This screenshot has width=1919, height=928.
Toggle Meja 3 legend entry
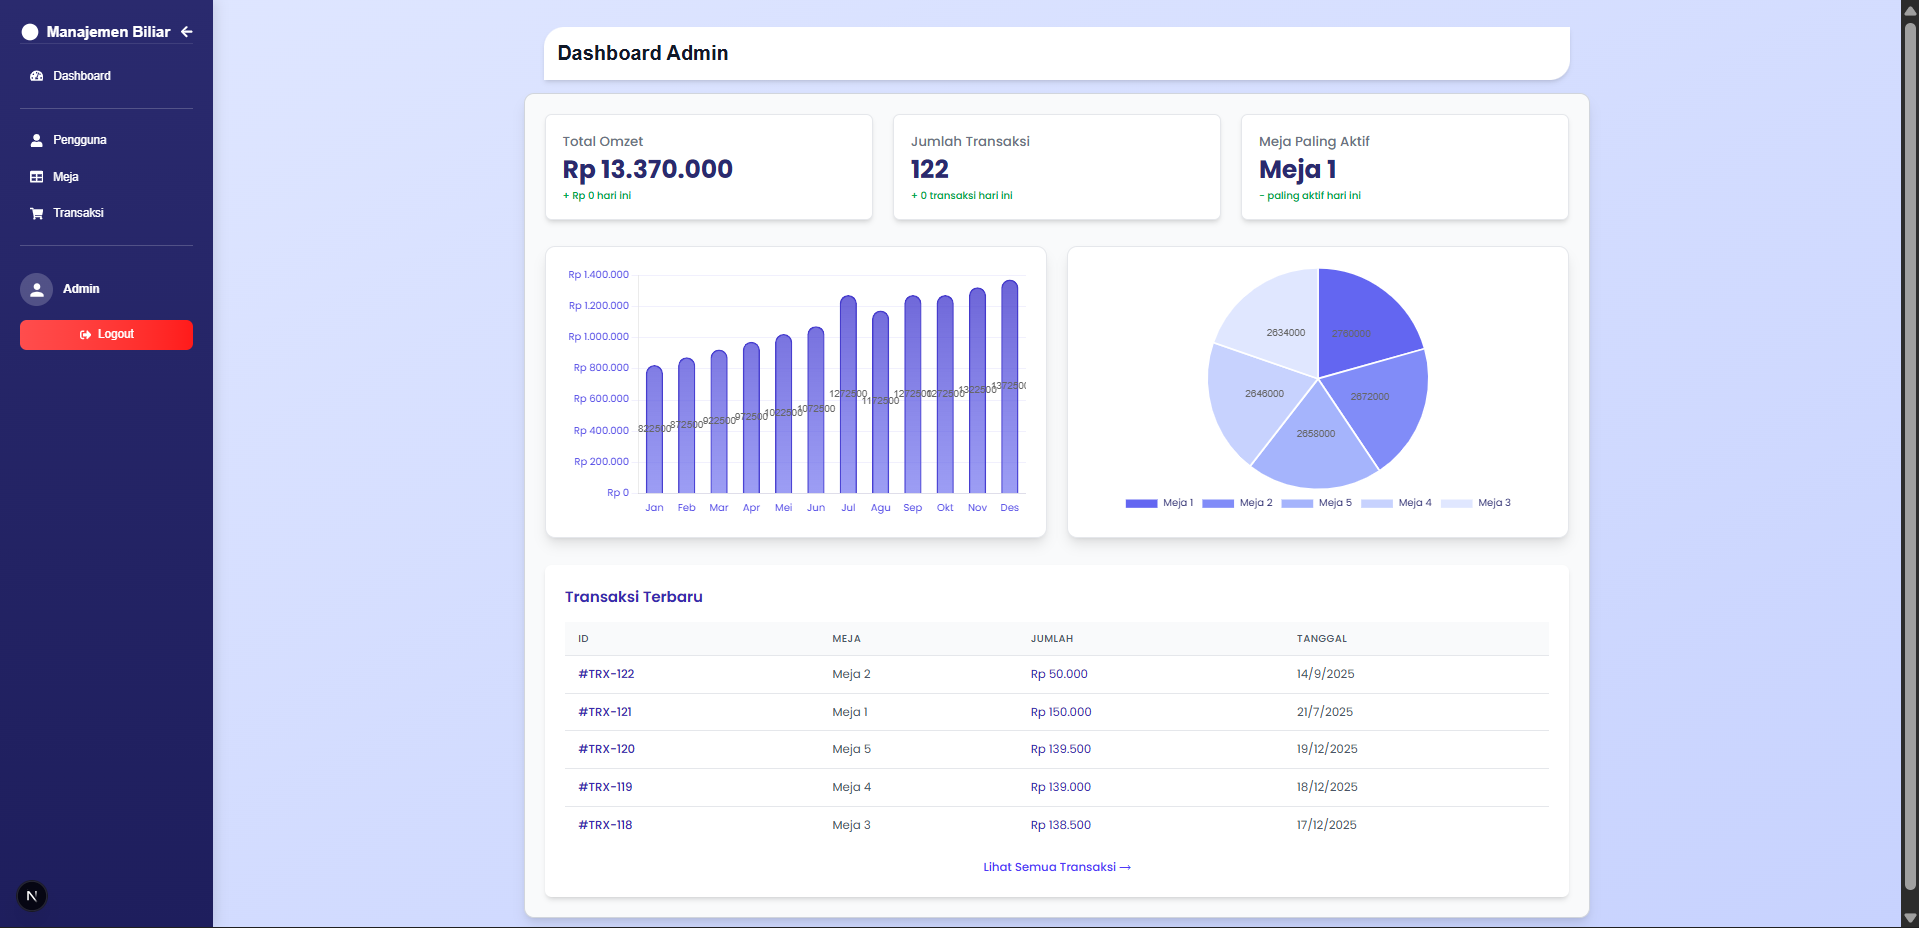1477,503
